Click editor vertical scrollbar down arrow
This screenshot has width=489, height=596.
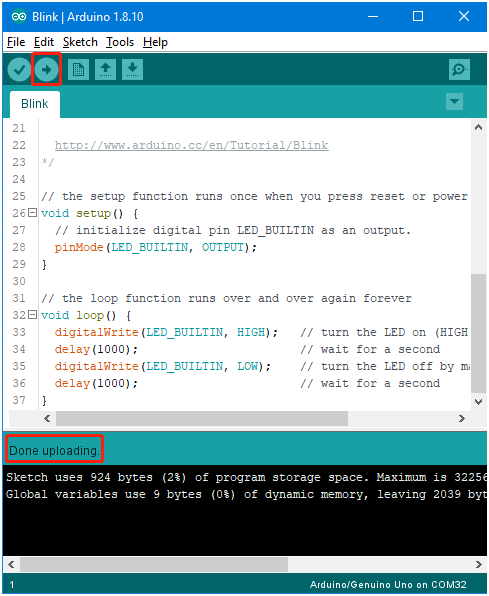pos(478,401)
